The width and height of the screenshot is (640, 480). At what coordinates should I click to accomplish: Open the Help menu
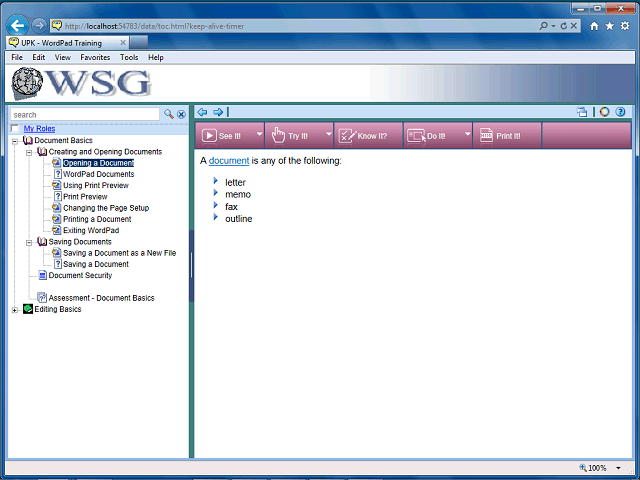(156, 58)
